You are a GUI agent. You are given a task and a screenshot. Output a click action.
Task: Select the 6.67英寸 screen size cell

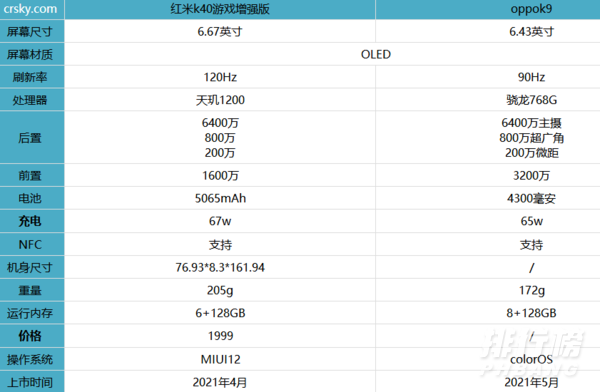[x=220, y=31]
